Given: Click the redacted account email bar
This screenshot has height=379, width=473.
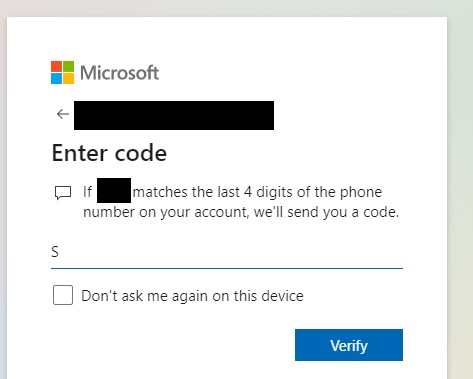Looking at the screenshot, I should click(174, 115).
